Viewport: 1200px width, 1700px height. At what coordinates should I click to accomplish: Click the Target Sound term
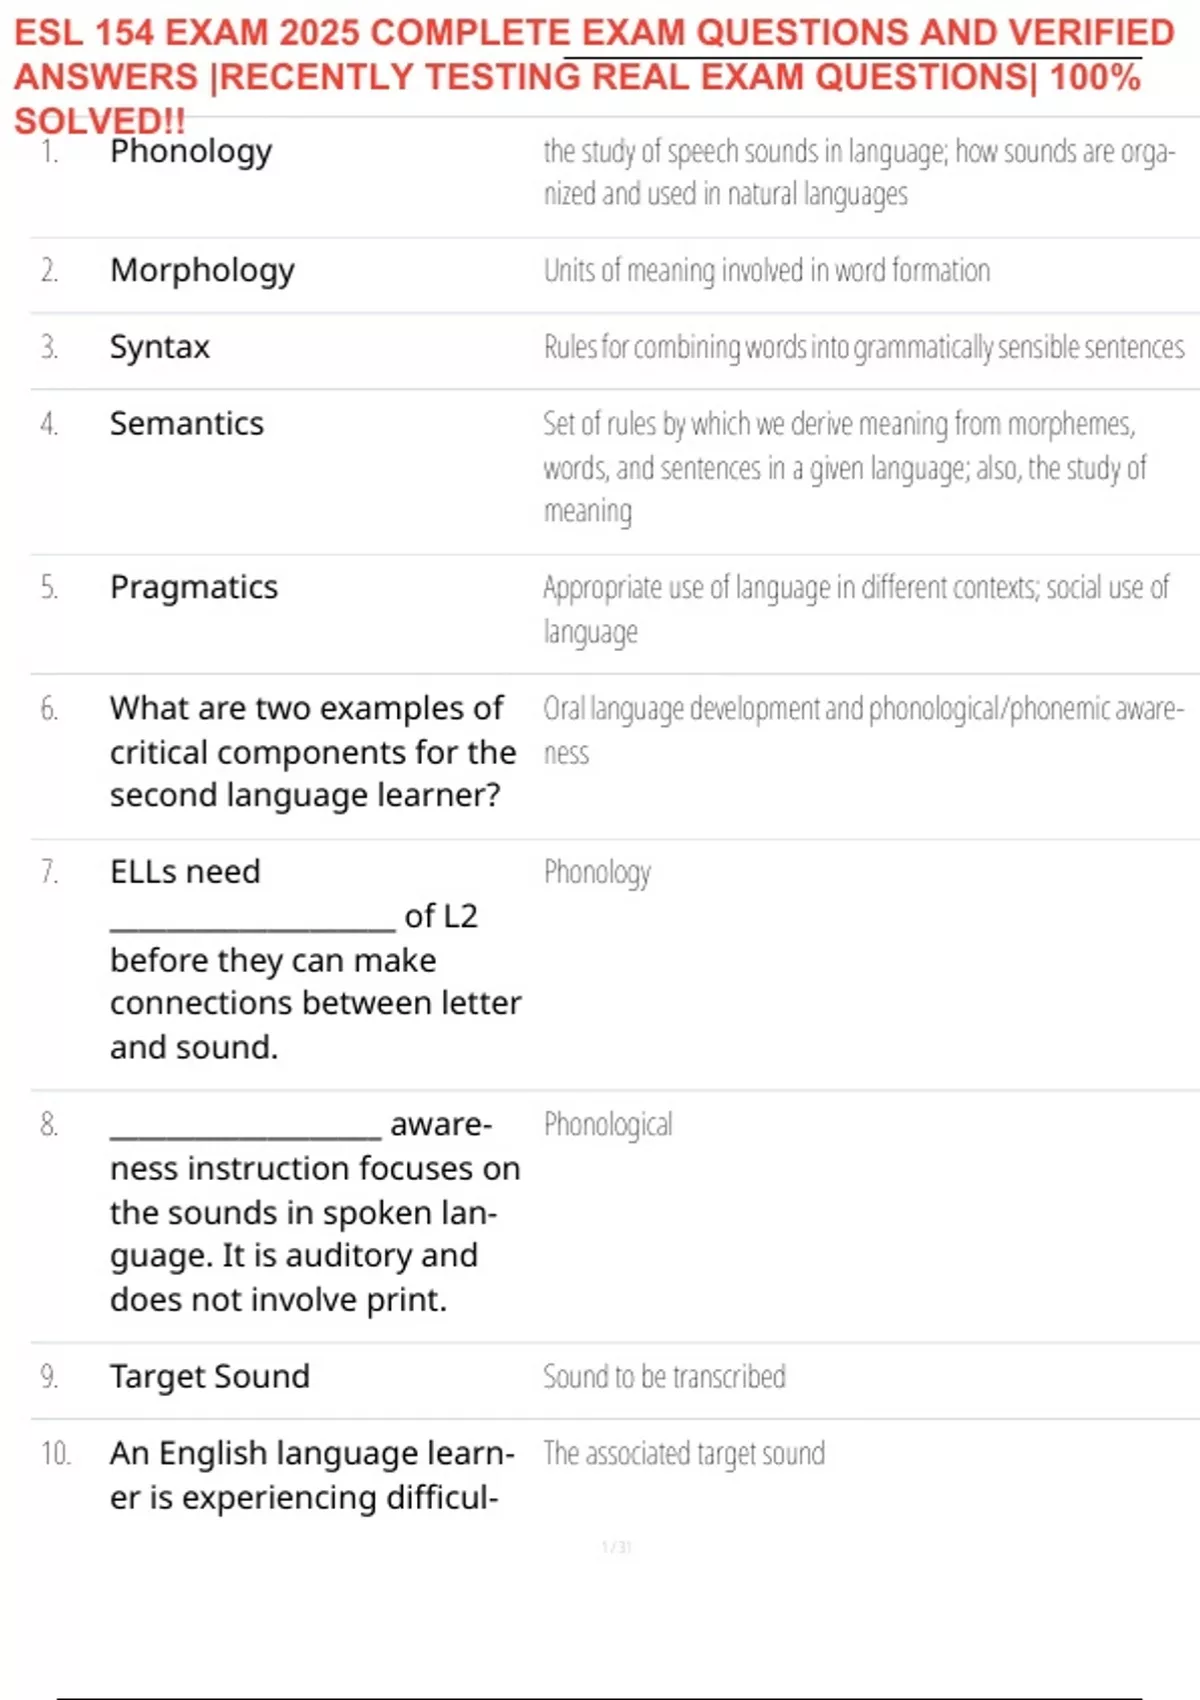[x=210, y=1377]
